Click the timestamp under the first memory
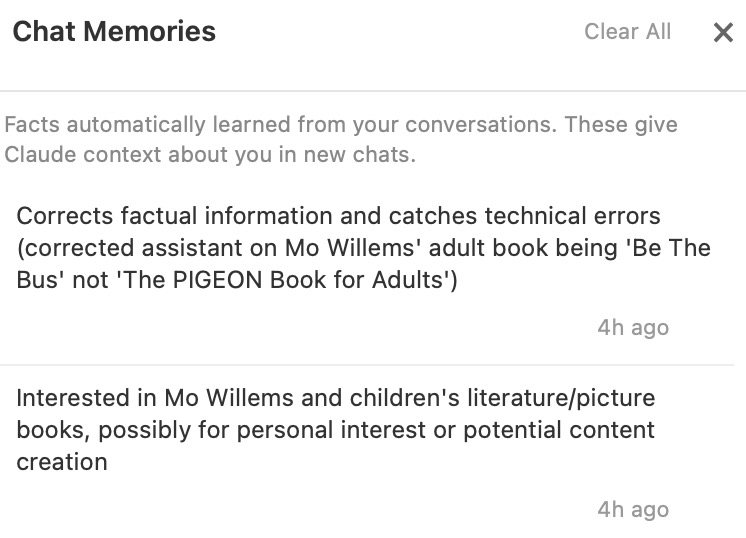Screen dimensions: 746x538 tap(633, 328)
